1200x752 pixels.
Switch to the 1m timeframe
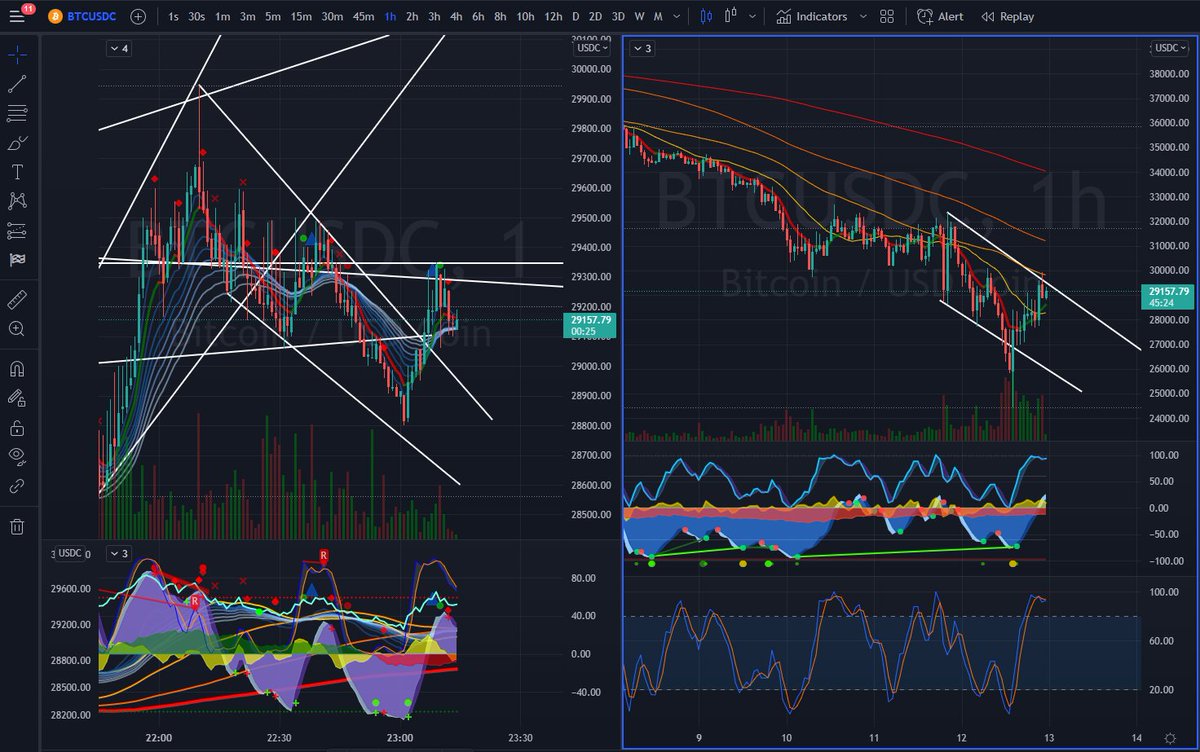coord(222,16)
